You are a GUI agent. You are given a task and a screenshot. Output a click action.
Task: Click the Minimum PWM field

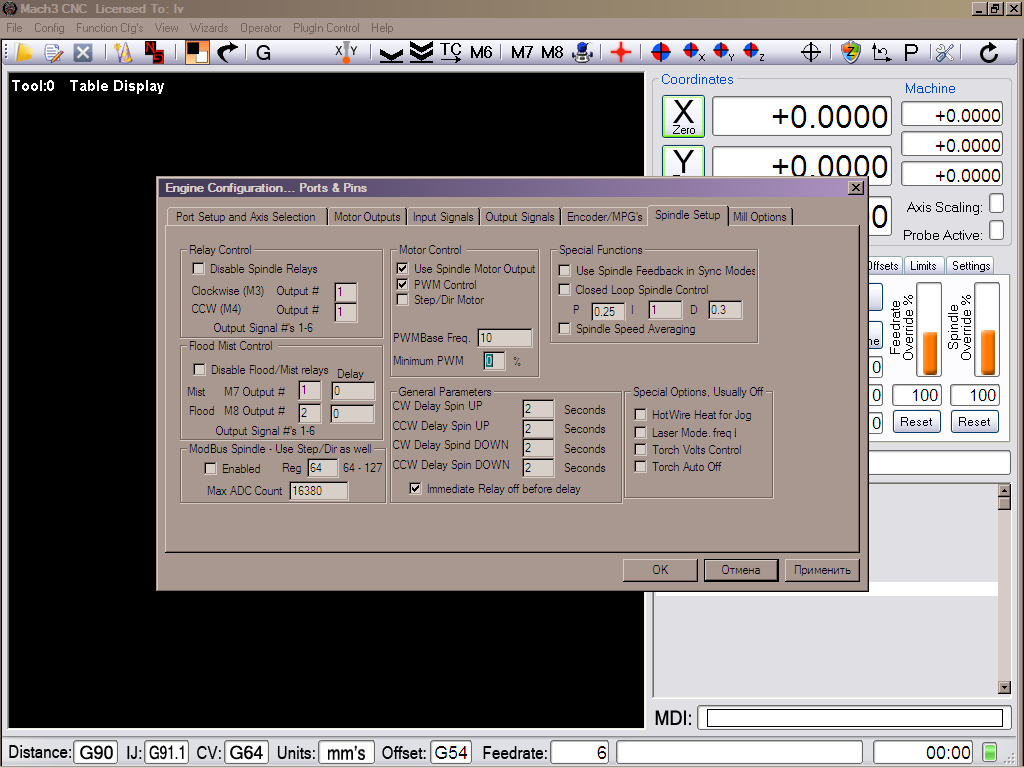point(494,360)
